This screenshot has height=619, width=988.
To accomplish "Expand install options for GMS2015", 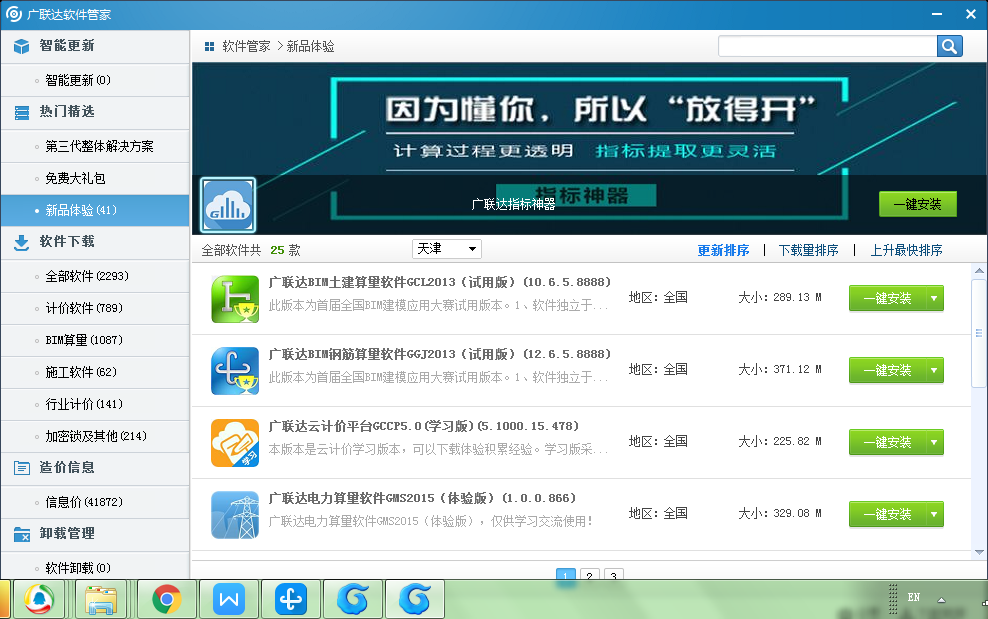I will point(934,514).
